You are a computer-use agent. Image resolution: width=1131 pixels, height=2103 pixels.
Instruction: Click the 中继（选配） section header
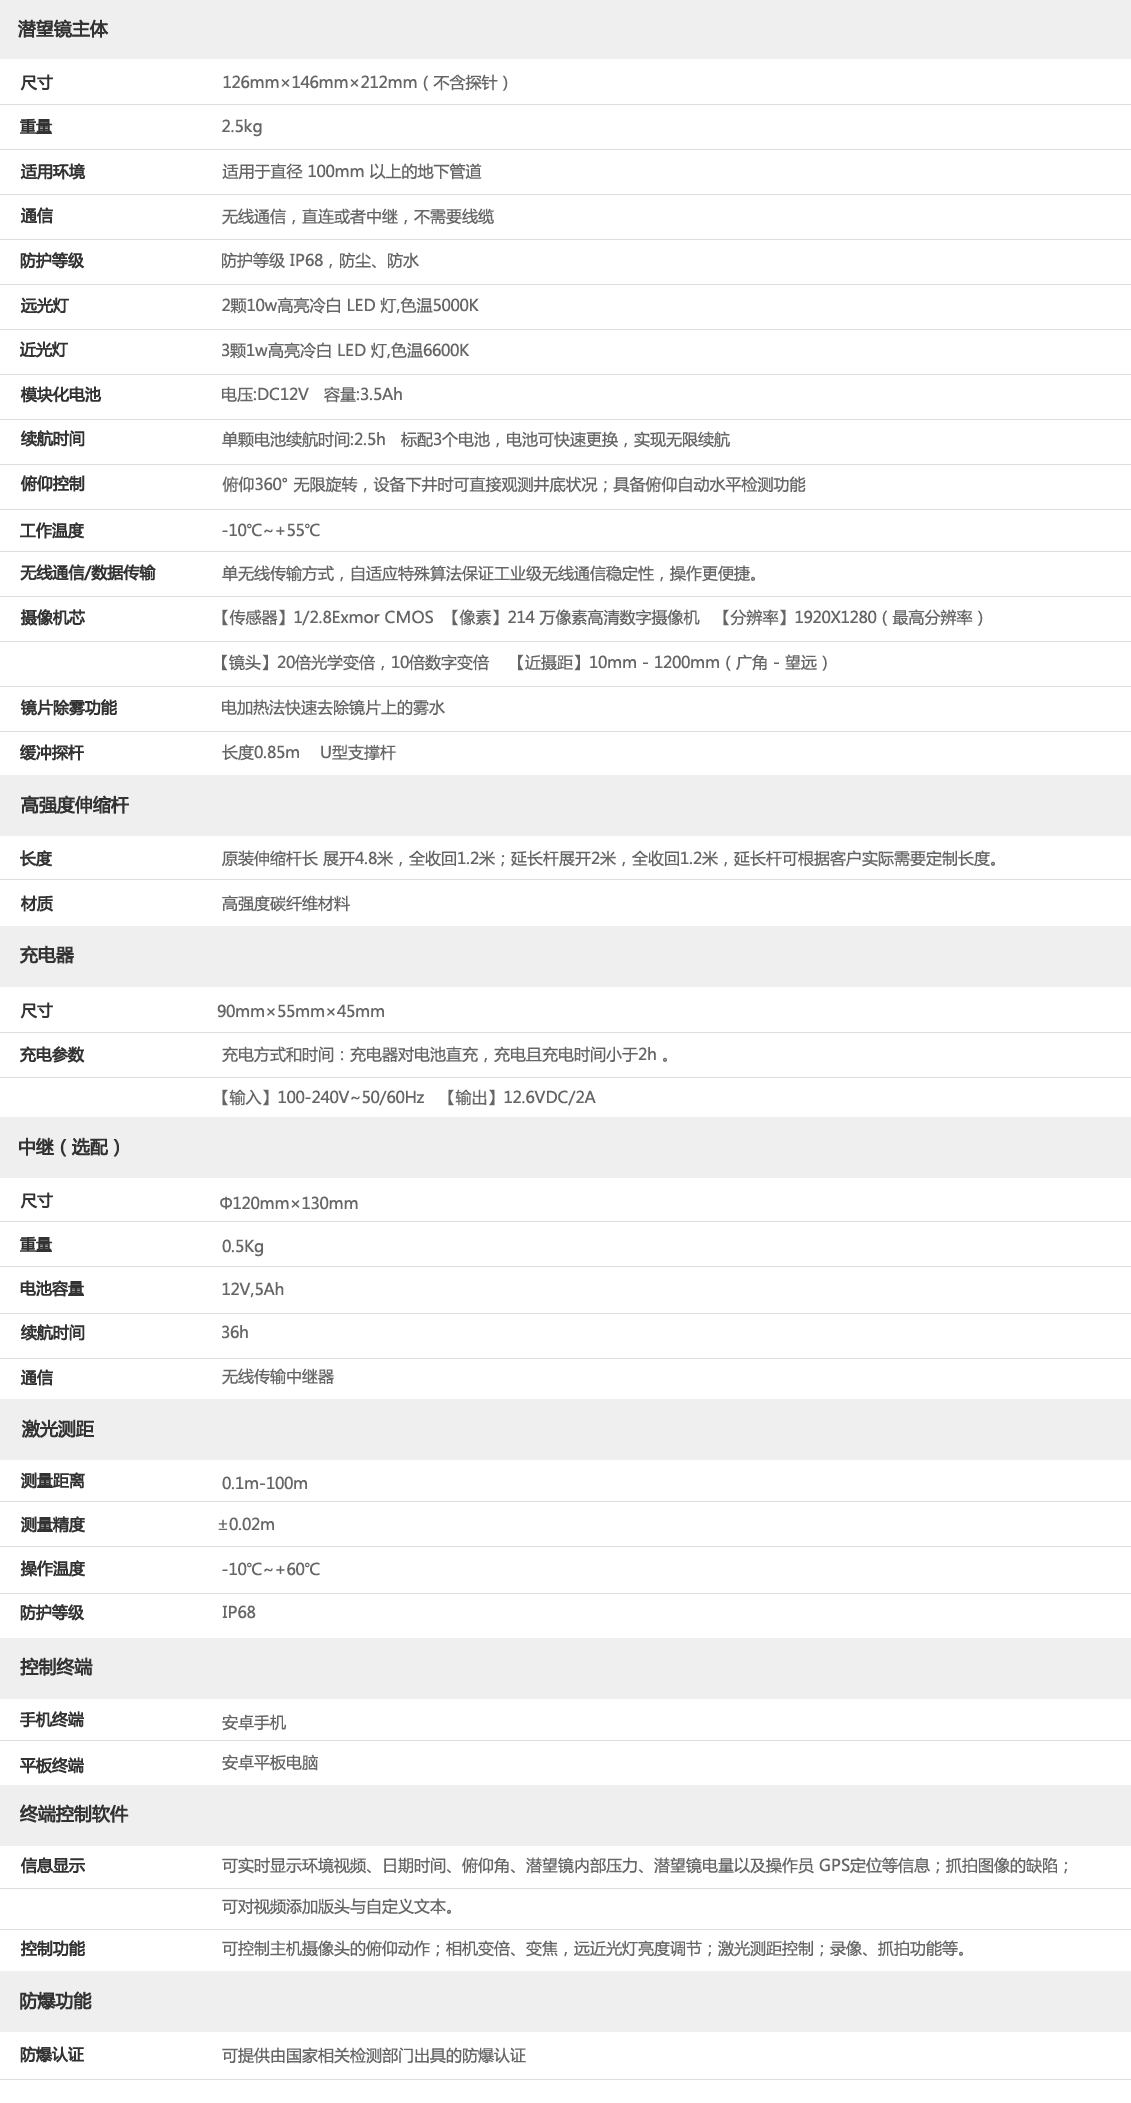click(x=71, y=1147)
